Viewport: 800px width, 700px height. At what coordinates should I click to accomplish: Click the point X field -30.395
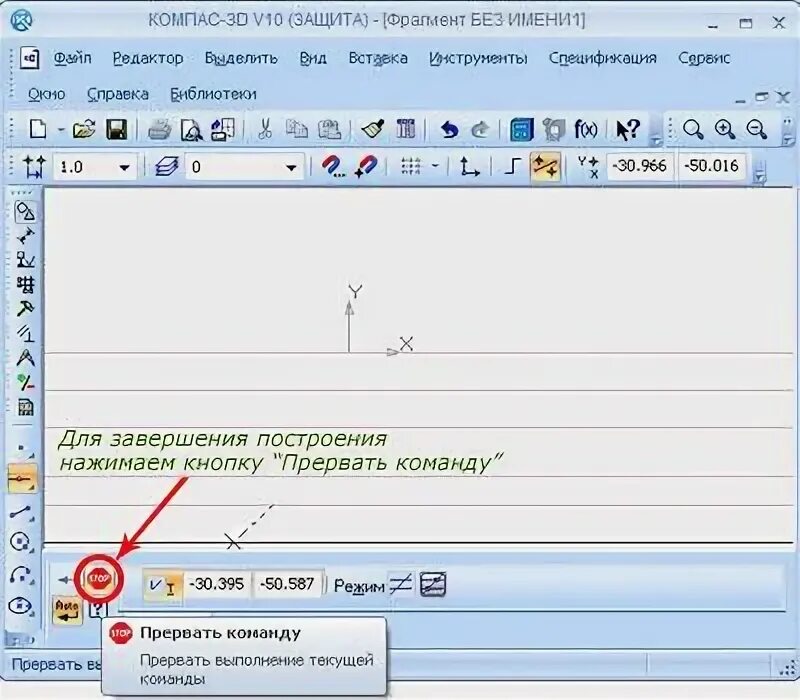pyautogui.click(x=216, y=584)
